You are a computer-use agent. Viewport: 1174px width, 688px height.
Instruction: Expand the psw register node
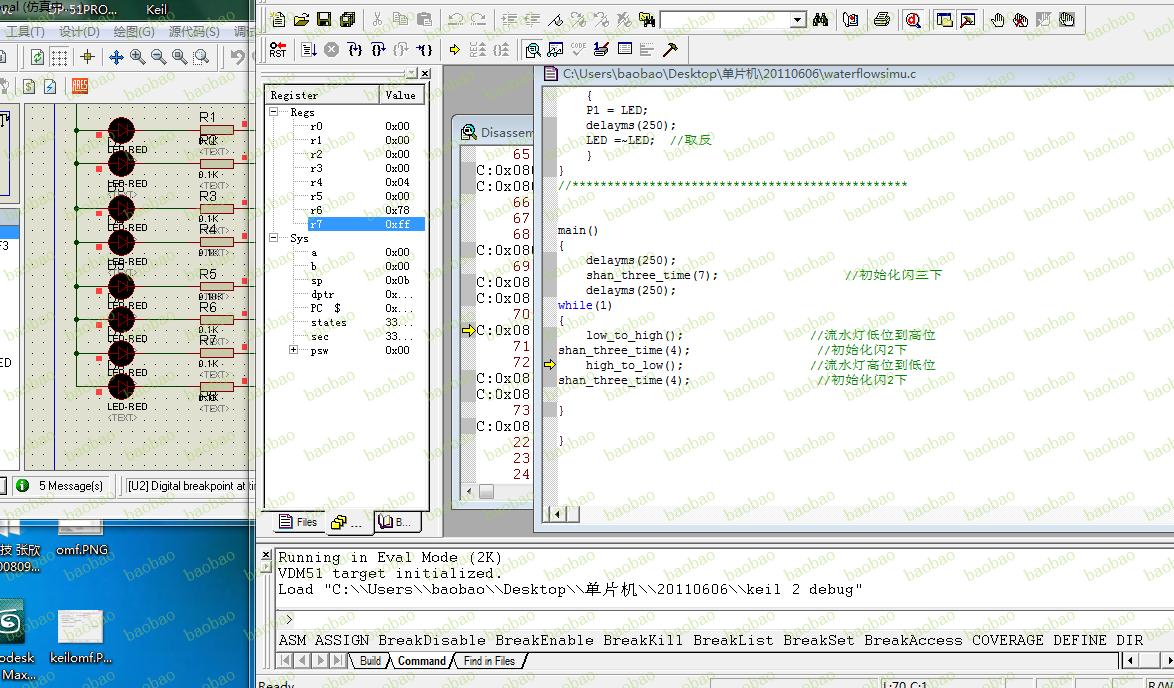[293, 350]
